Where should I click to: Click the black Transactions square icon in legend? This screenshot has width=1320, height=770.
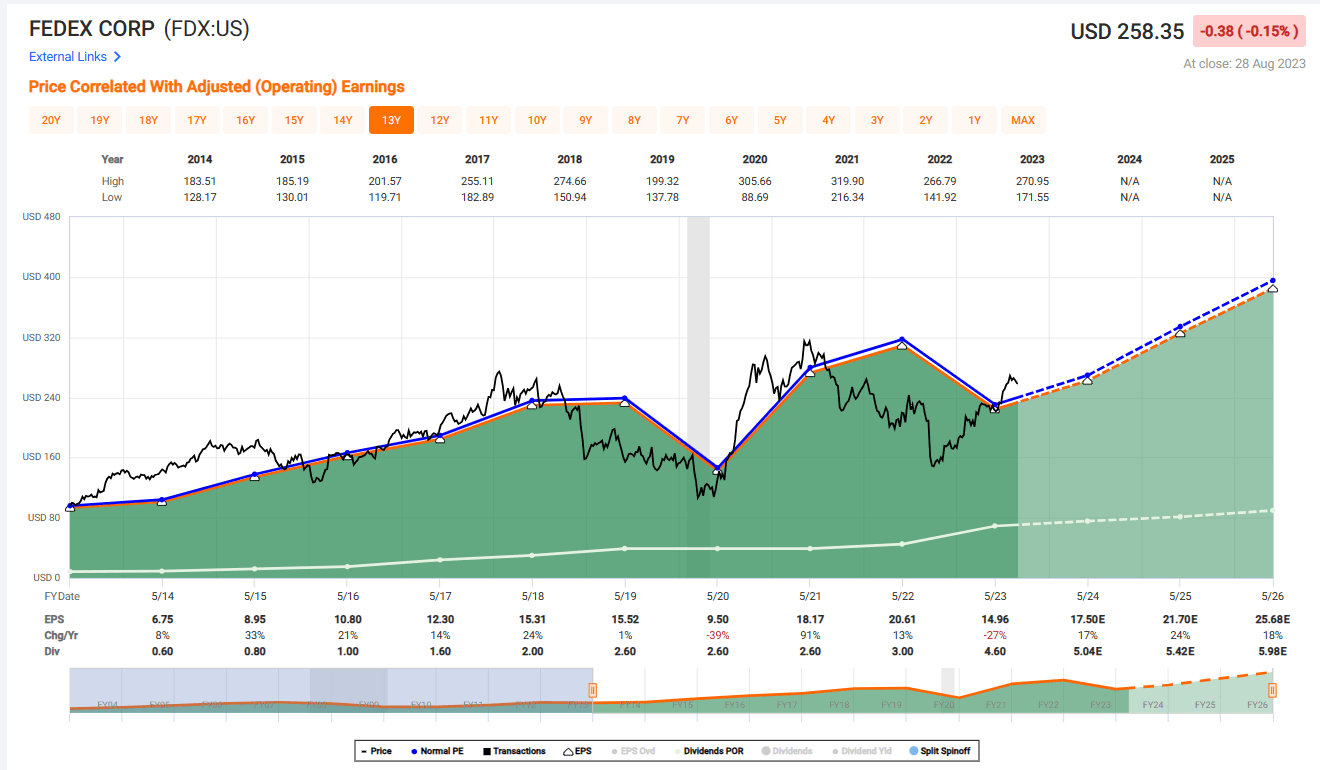(487, 750)
